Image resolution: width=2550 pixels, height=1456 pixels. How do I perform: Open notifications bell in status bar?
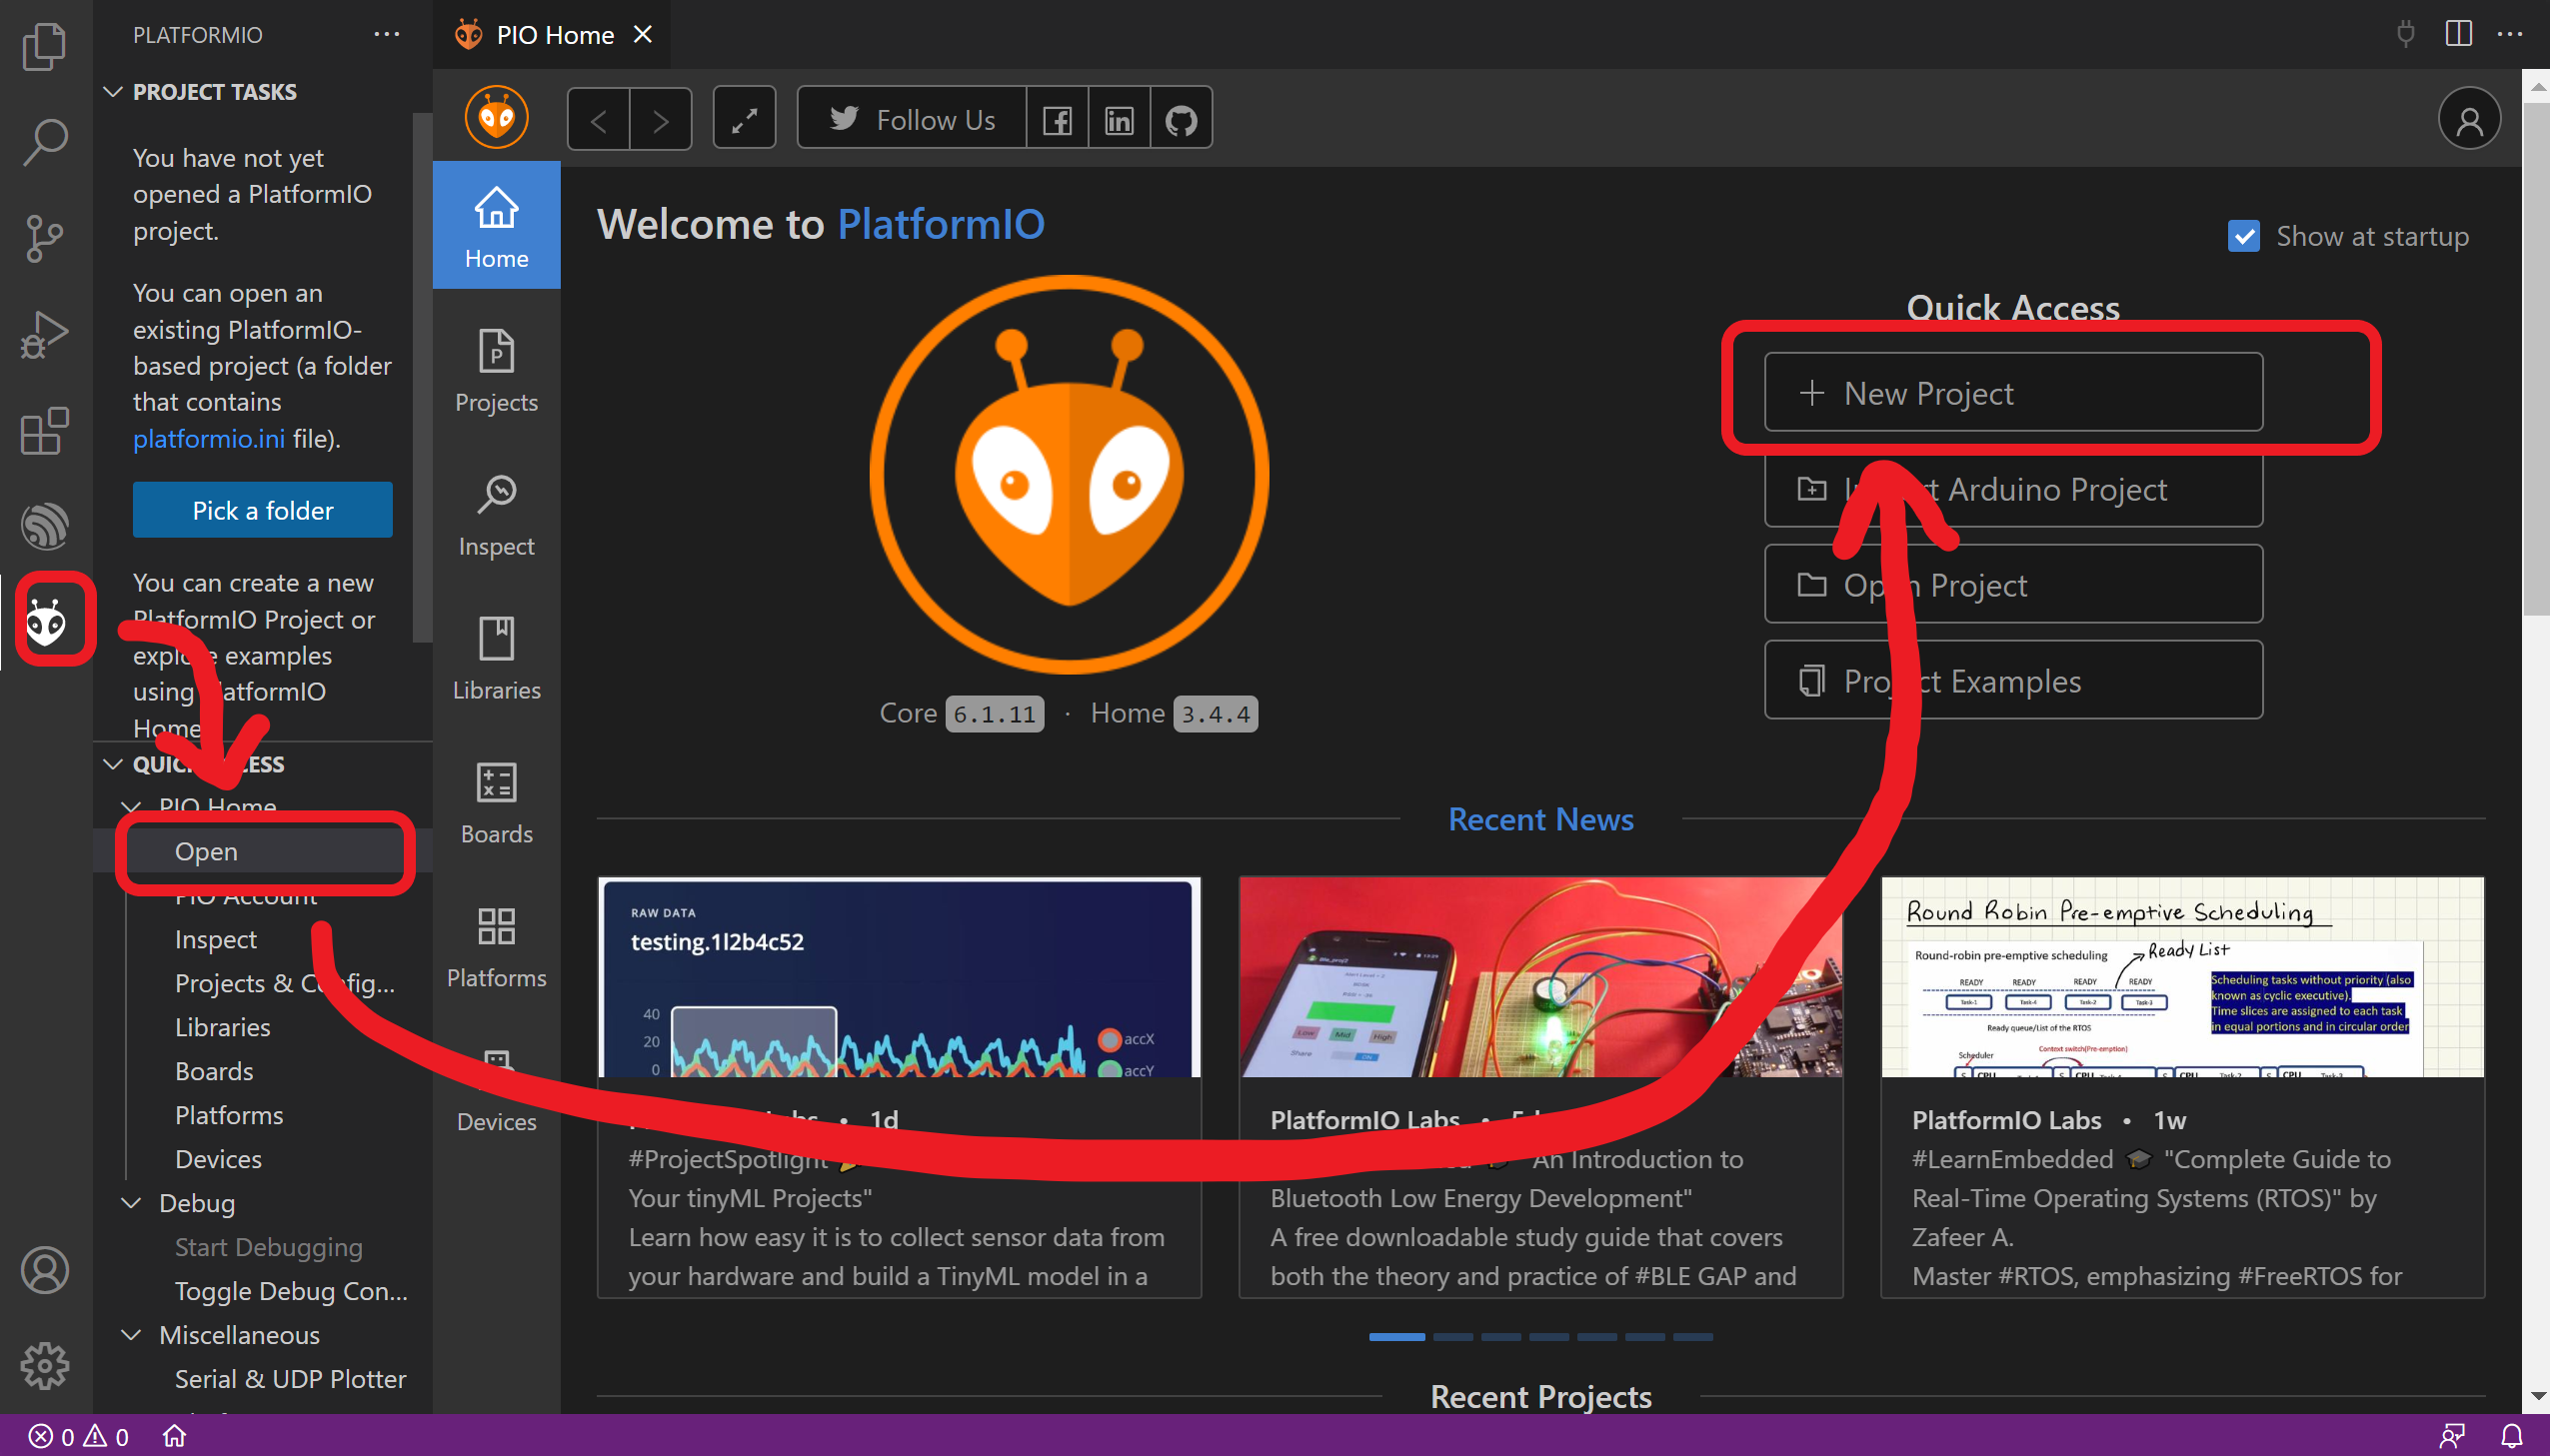pos(2512,1436)
